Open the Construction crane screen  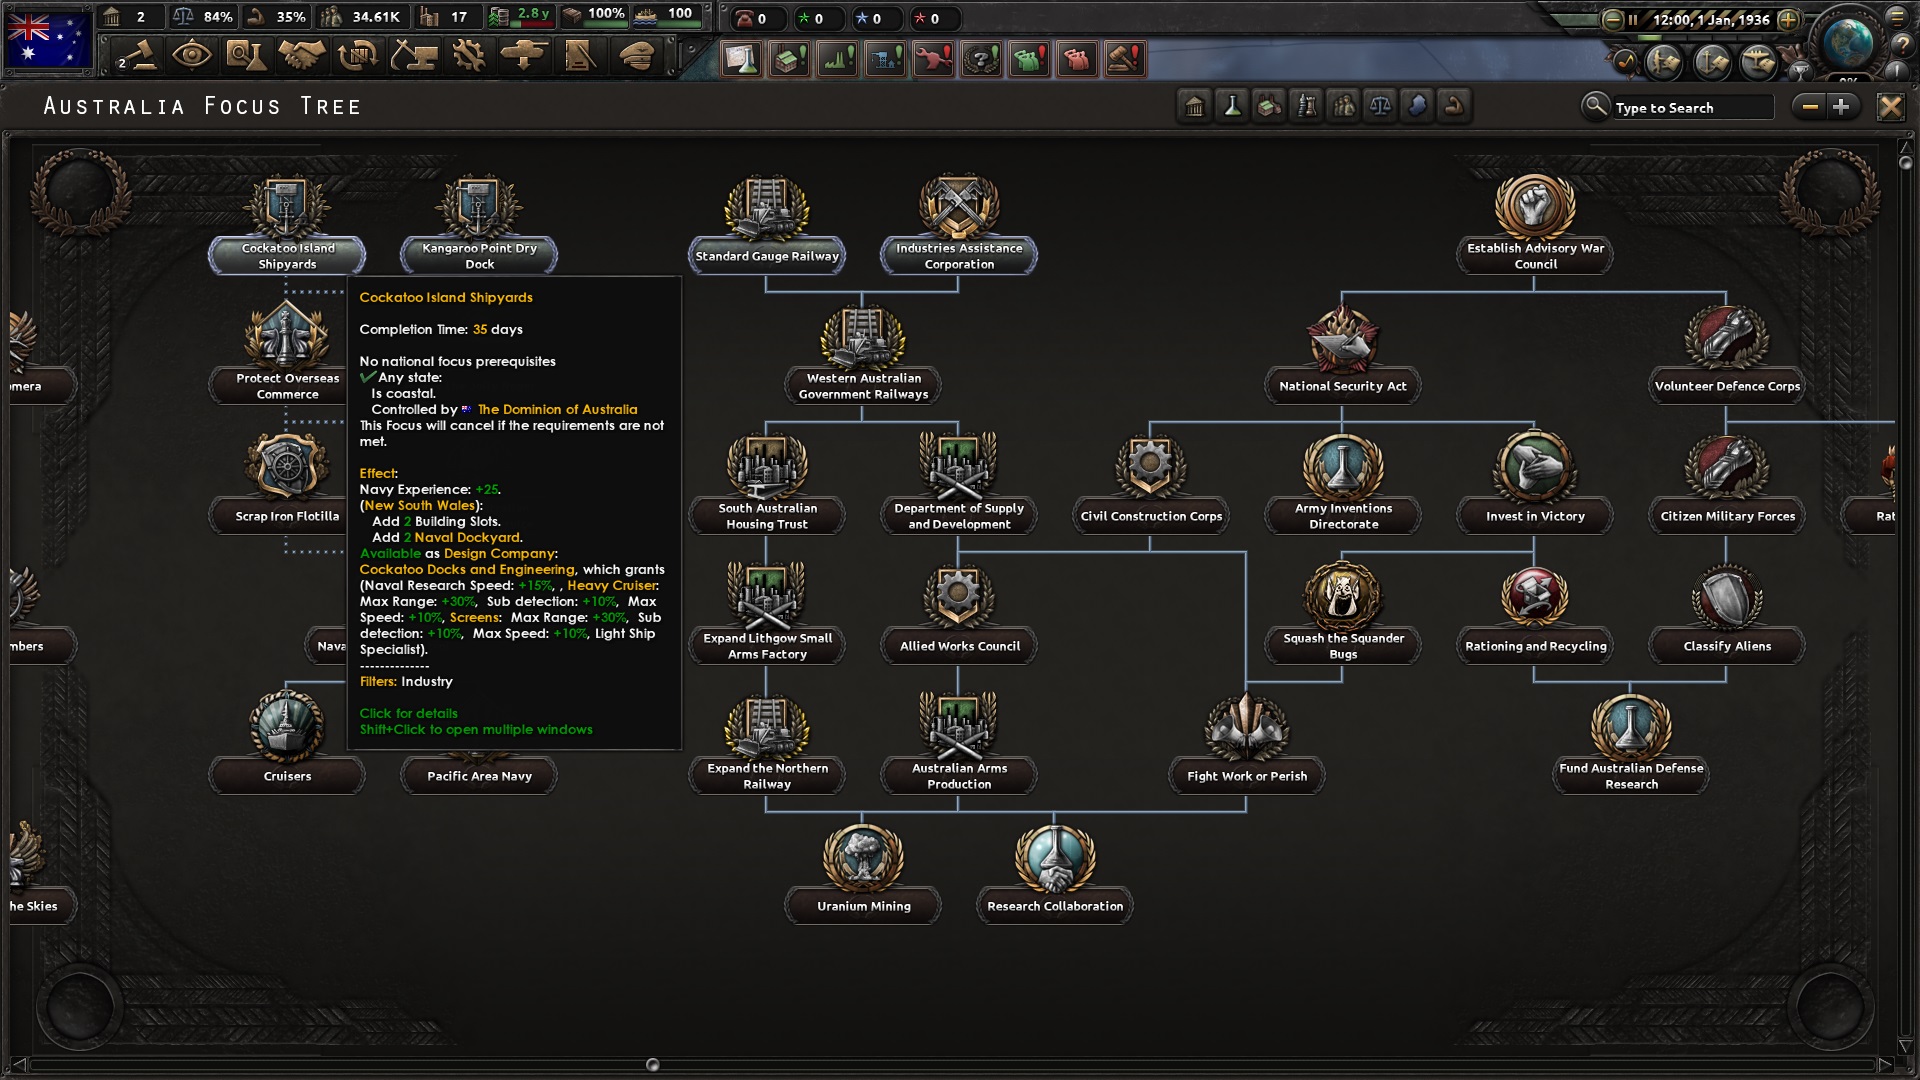[x=413, y=56]
